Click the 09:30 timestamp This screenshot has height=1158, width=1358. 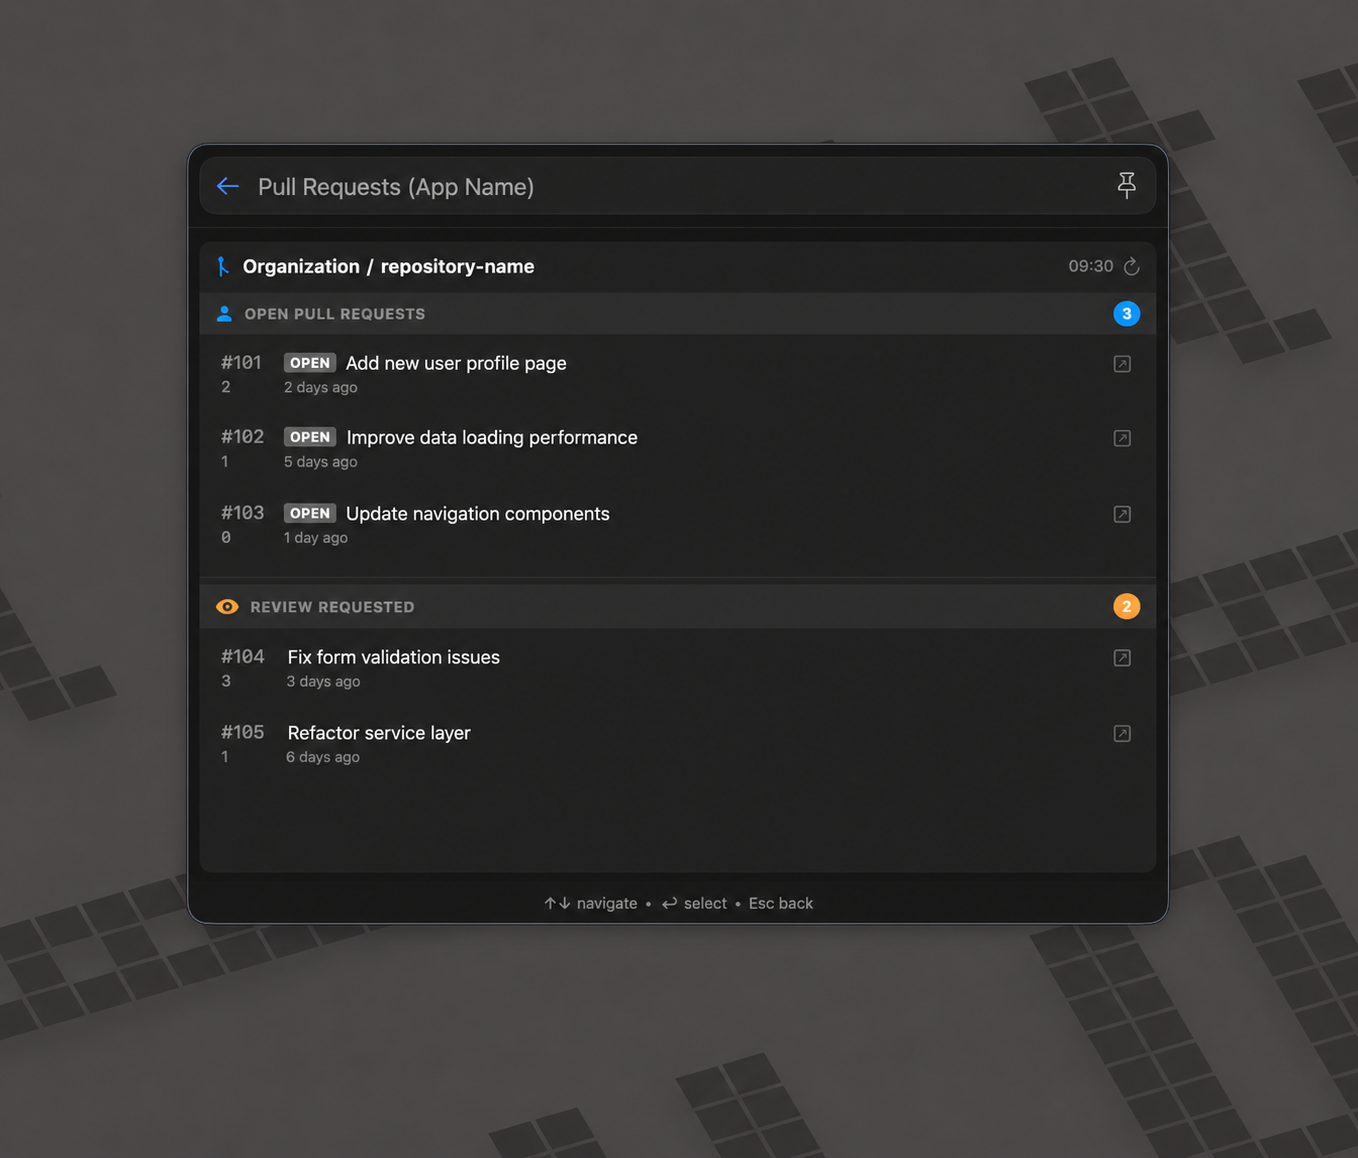[x=1090, y=266]
